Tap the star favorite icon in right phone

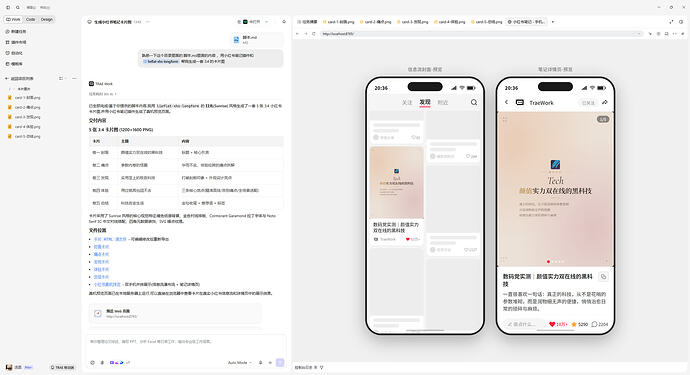pos(574,324)
